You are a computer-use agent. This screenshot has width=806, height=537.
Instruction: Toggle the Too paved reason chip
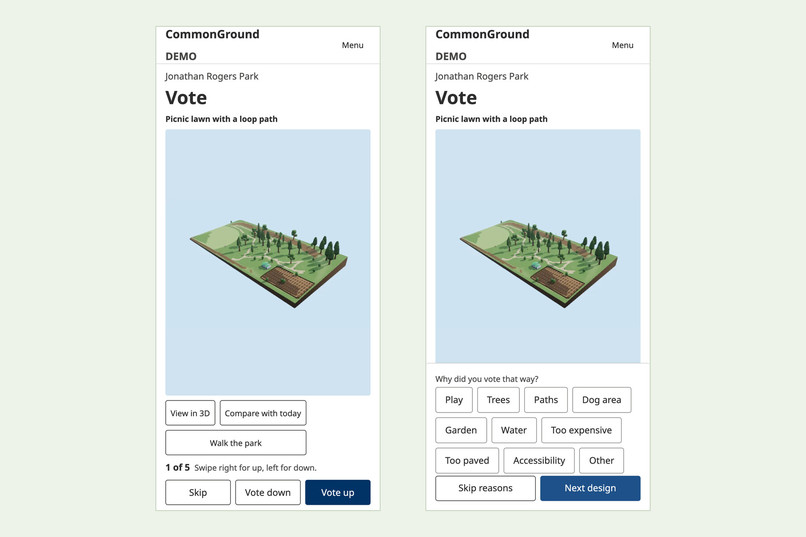pos(467,460)
